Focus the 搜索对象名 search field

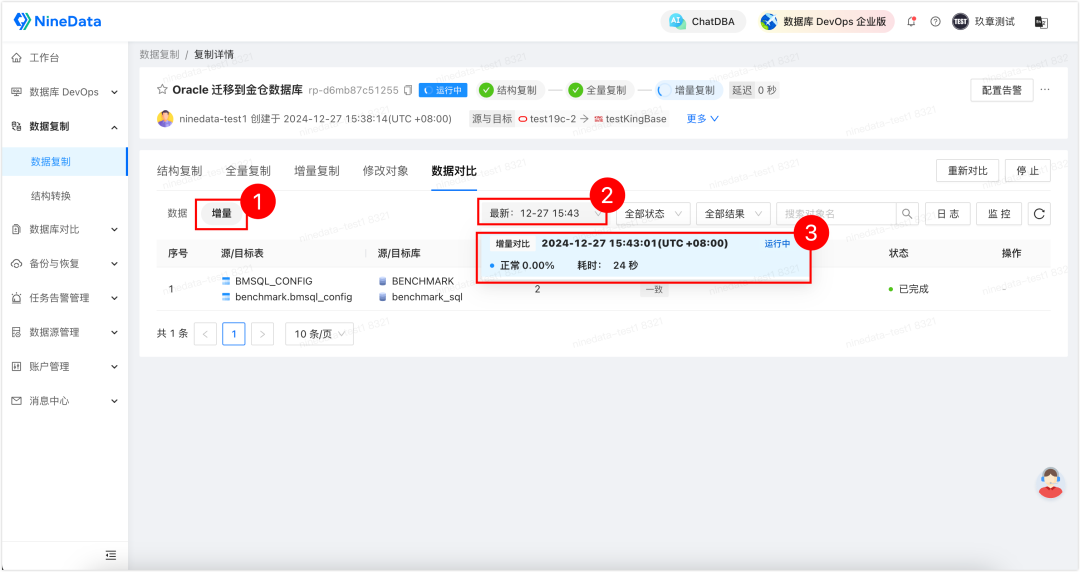point(836,214)
